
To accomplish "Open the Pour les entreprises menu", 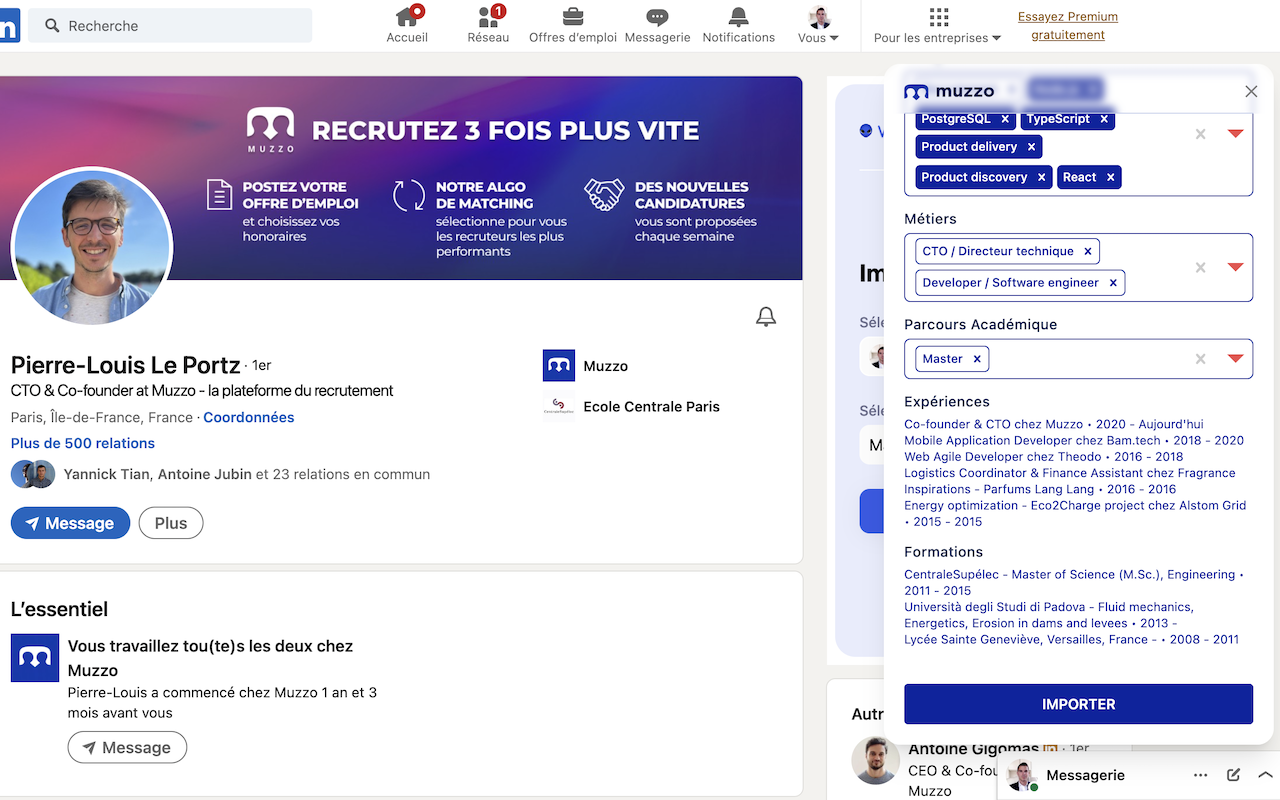I will 938,25.
